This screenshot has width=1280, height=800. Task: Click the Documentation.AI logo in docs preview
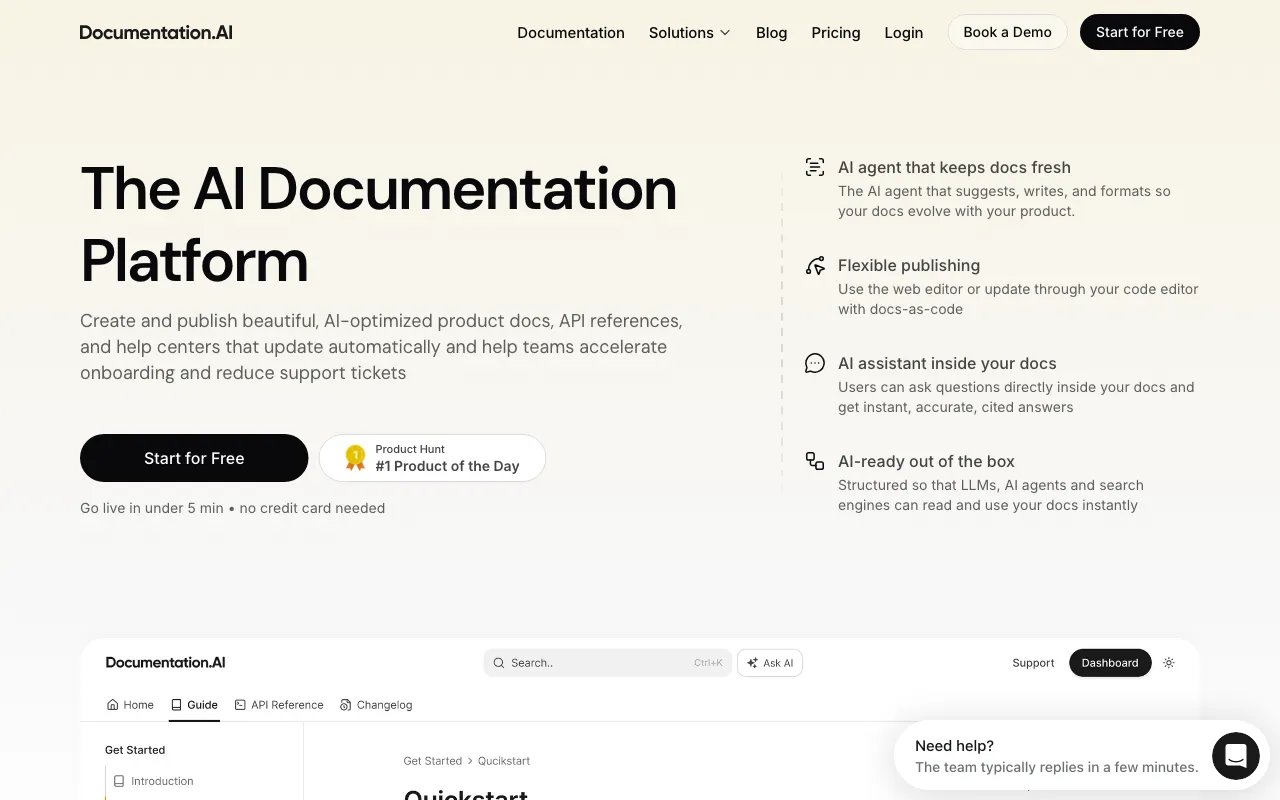pos(165,663)
